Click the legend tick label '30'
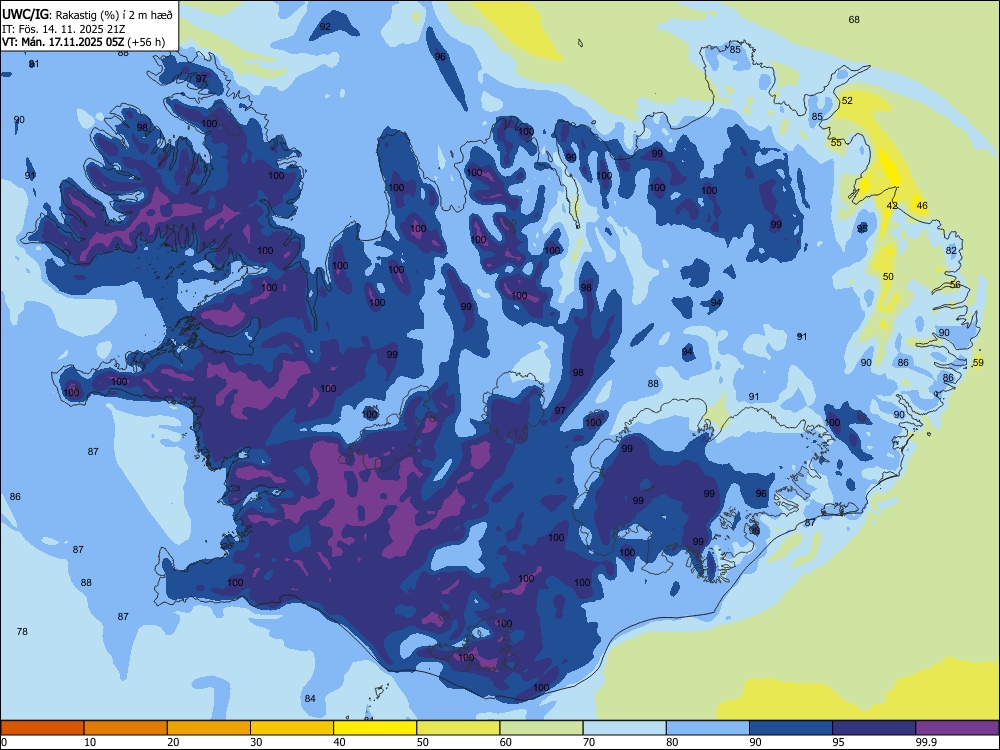 coord(256,742)
